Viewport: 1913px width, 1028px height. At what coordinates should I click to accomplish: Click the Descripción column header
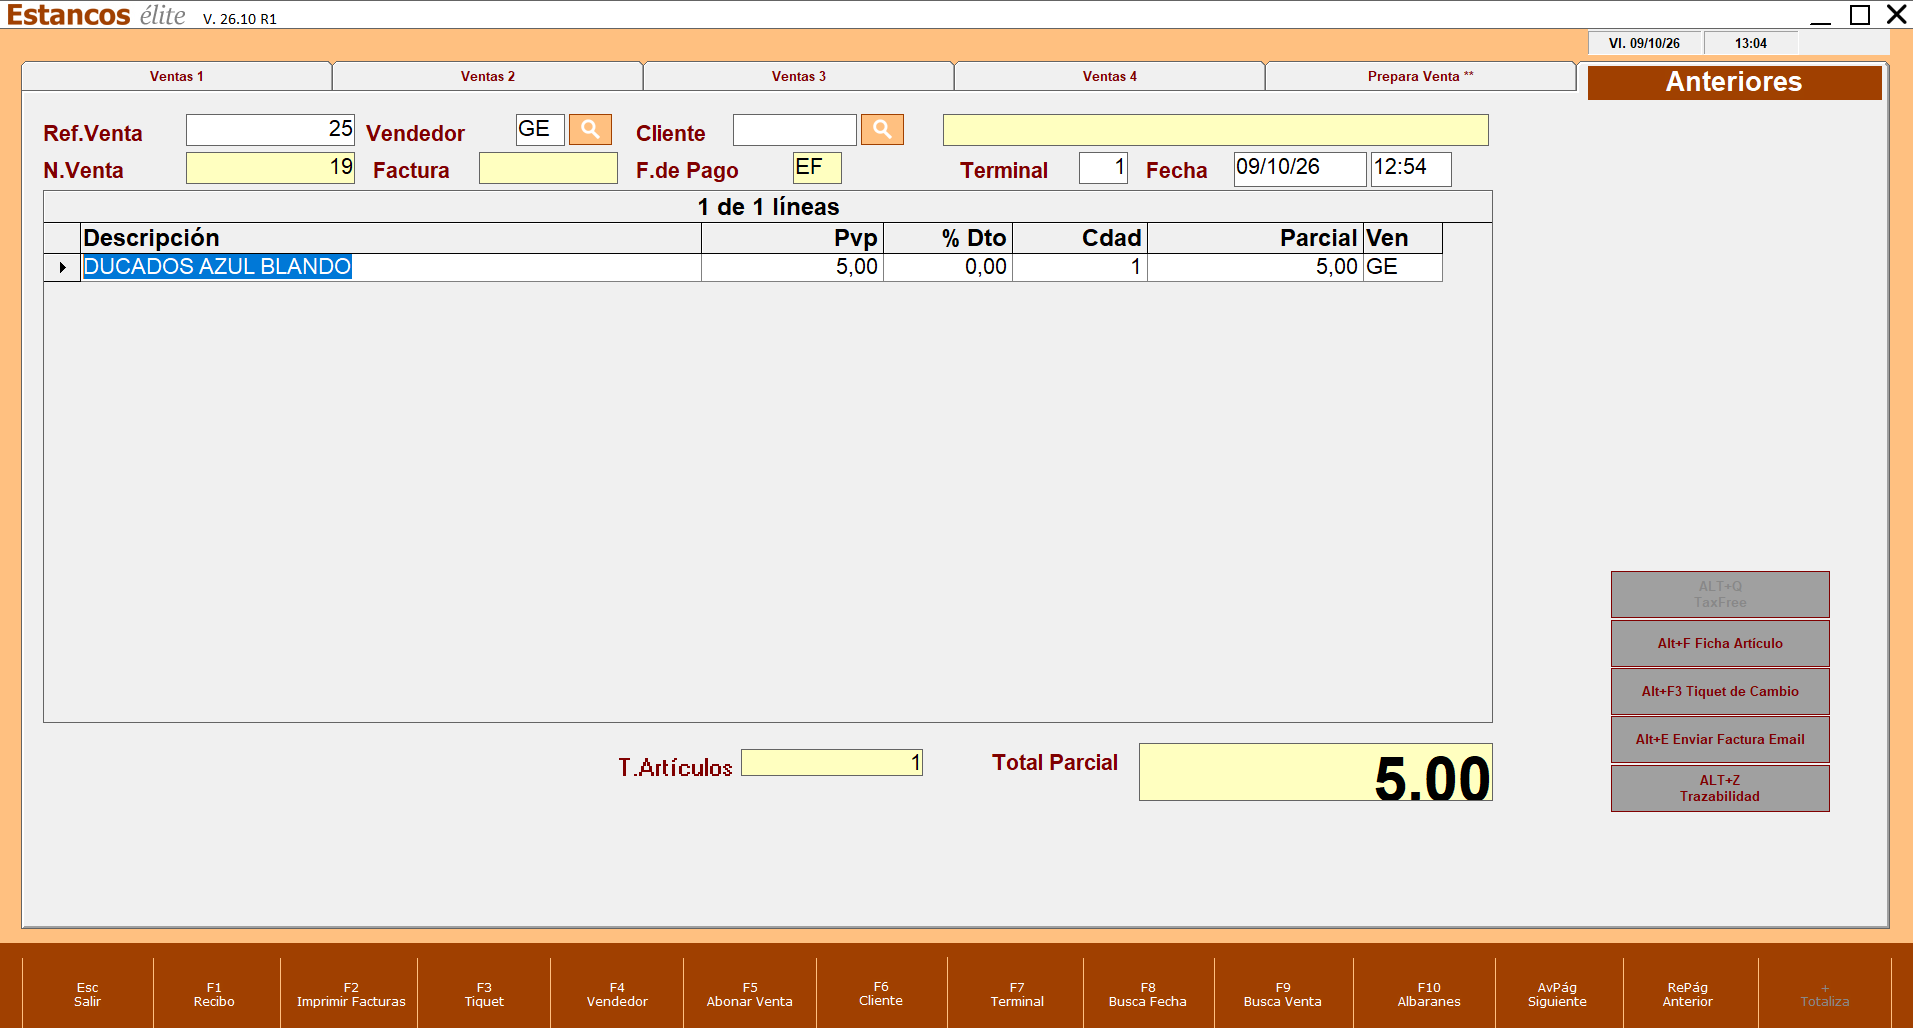391,238
